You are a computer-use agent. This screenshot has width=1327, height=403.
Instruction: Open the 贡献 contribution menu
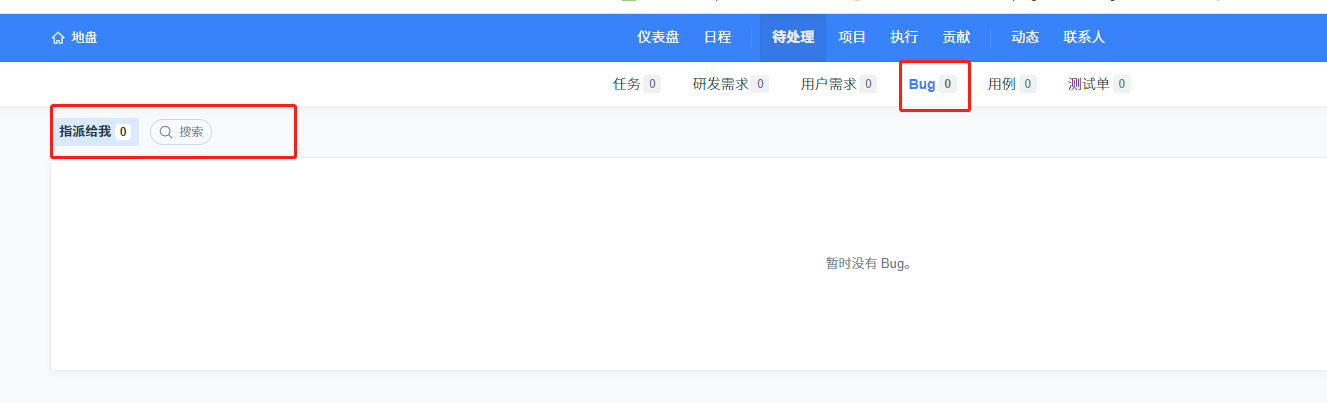tap(956, 38)
